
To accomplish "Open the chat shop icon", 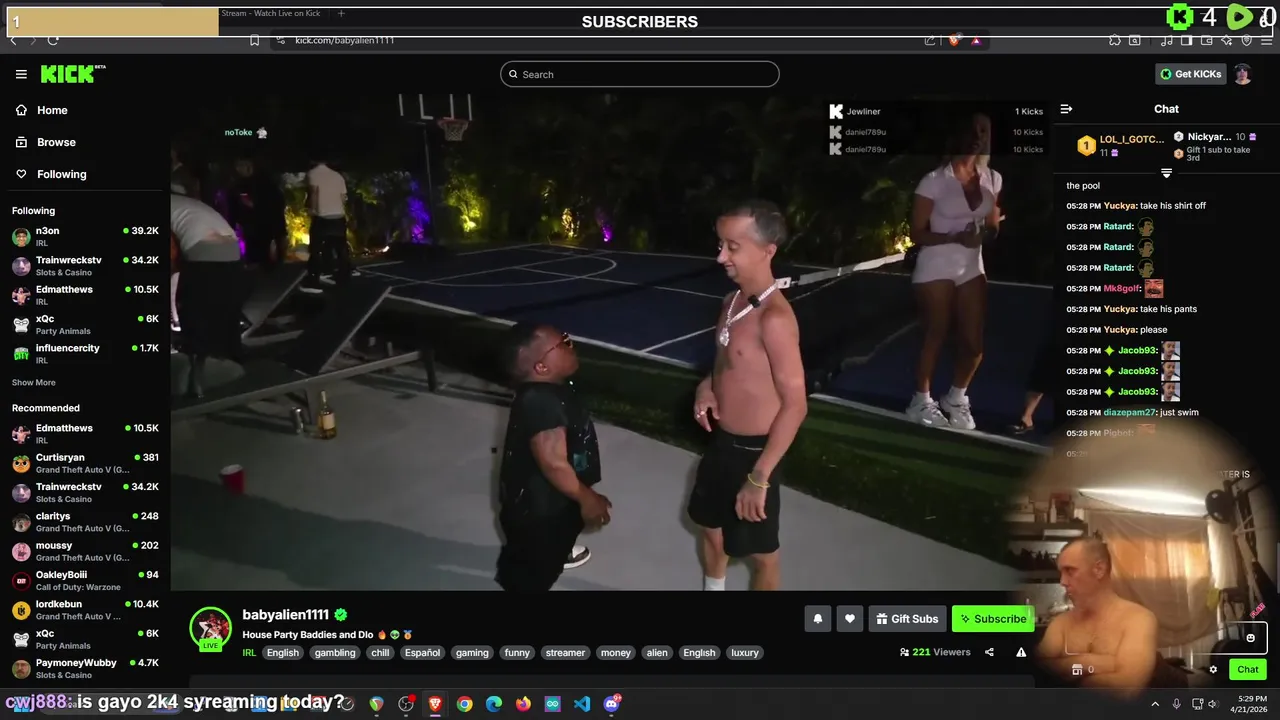I will click(x=1077, y=669).
